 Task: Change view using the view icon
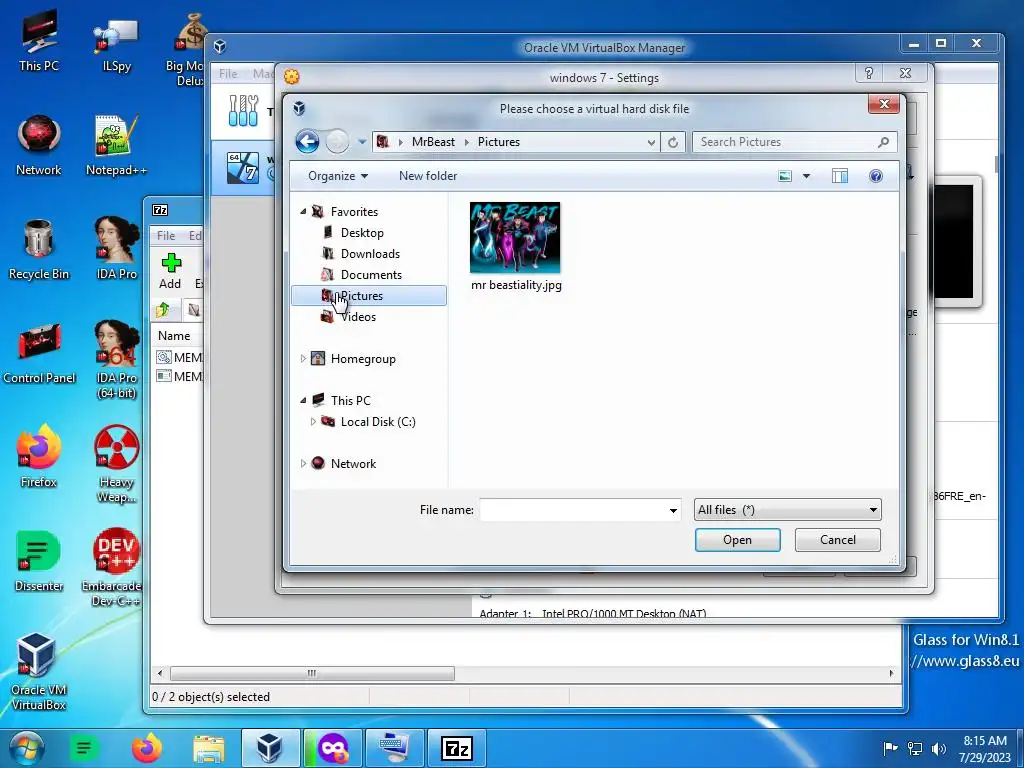(x=785, y=176)
